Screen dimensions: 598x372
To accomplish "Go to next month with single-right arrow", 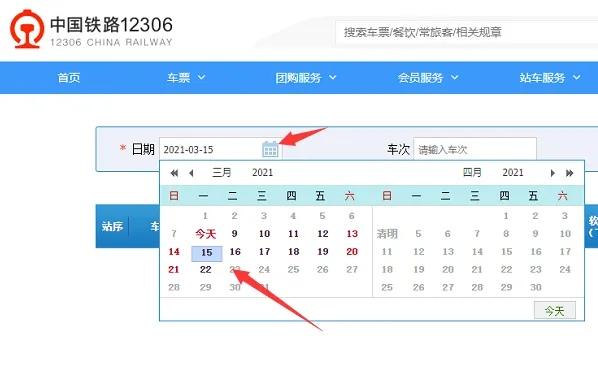I will [x=552, y=173].
